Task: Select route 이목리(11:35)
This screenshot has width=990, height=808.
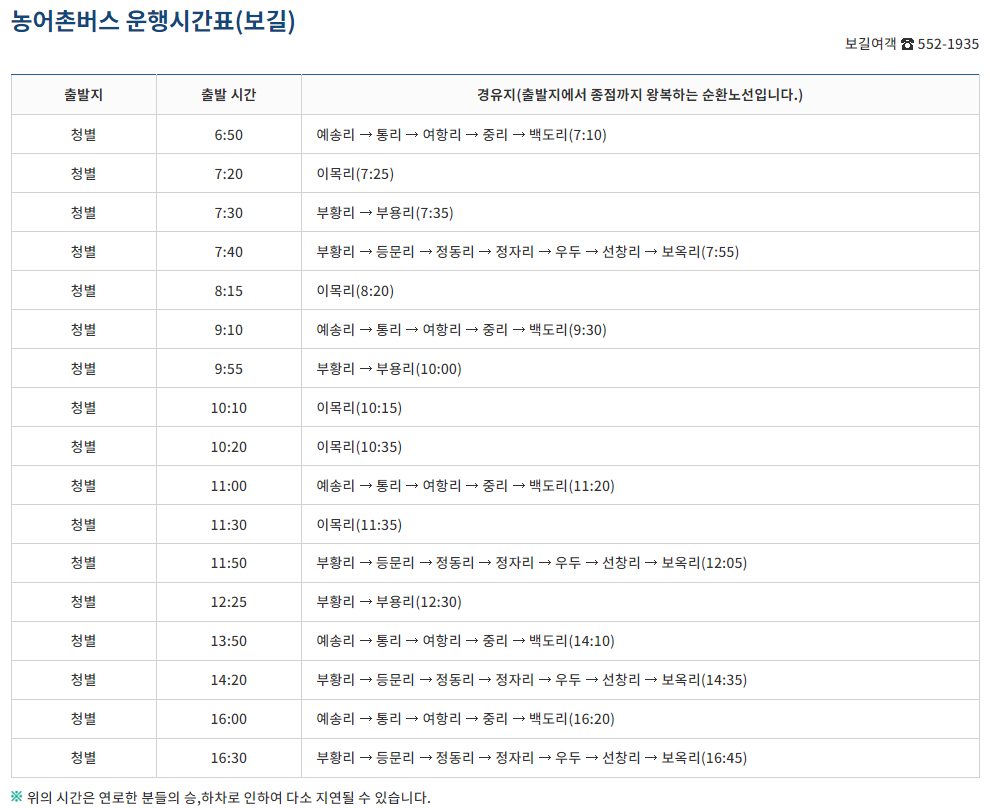Action: point(359,525)
